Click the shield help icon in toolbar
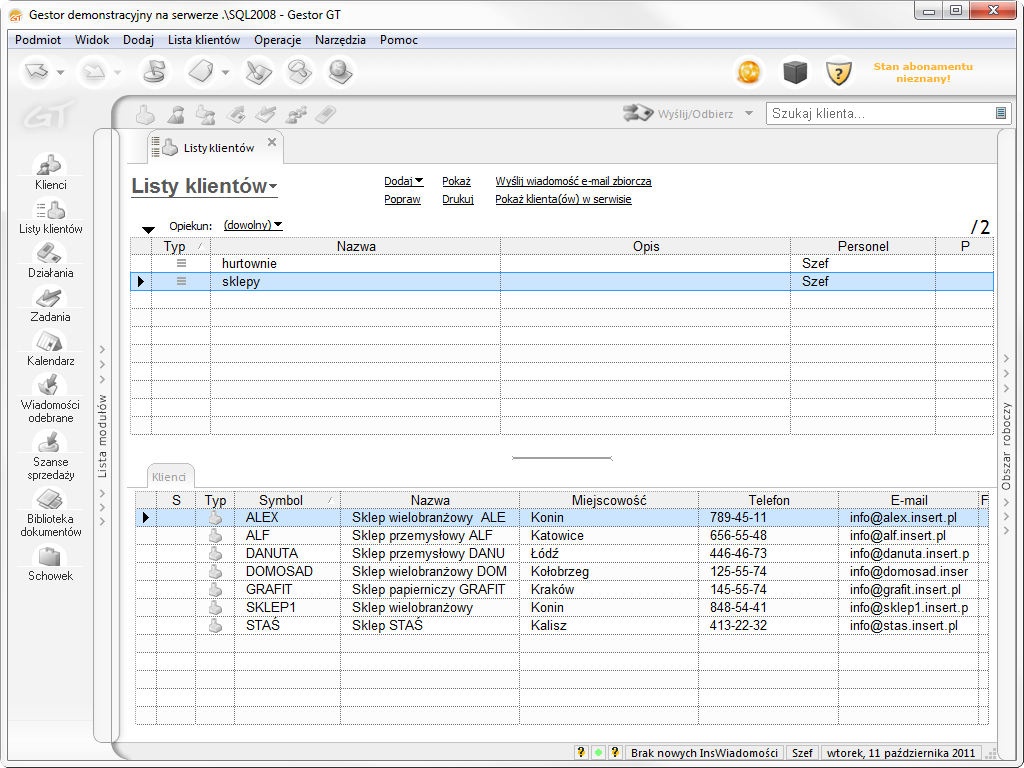This screenshot has width=1024, height=768. coord(838,72)
